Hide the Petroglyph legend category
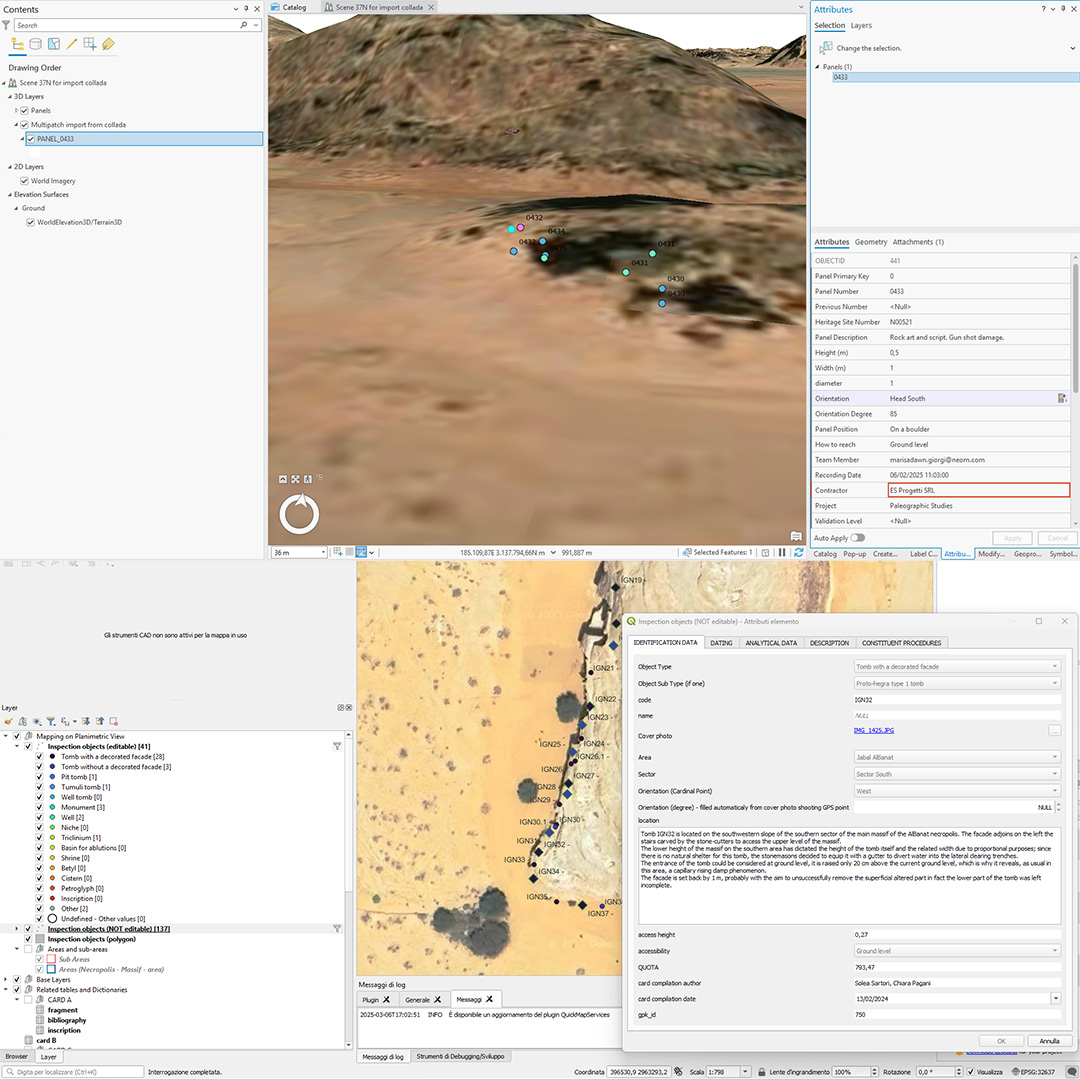The width and height of the screenshot is (1080, 1080). click(39, 888)
